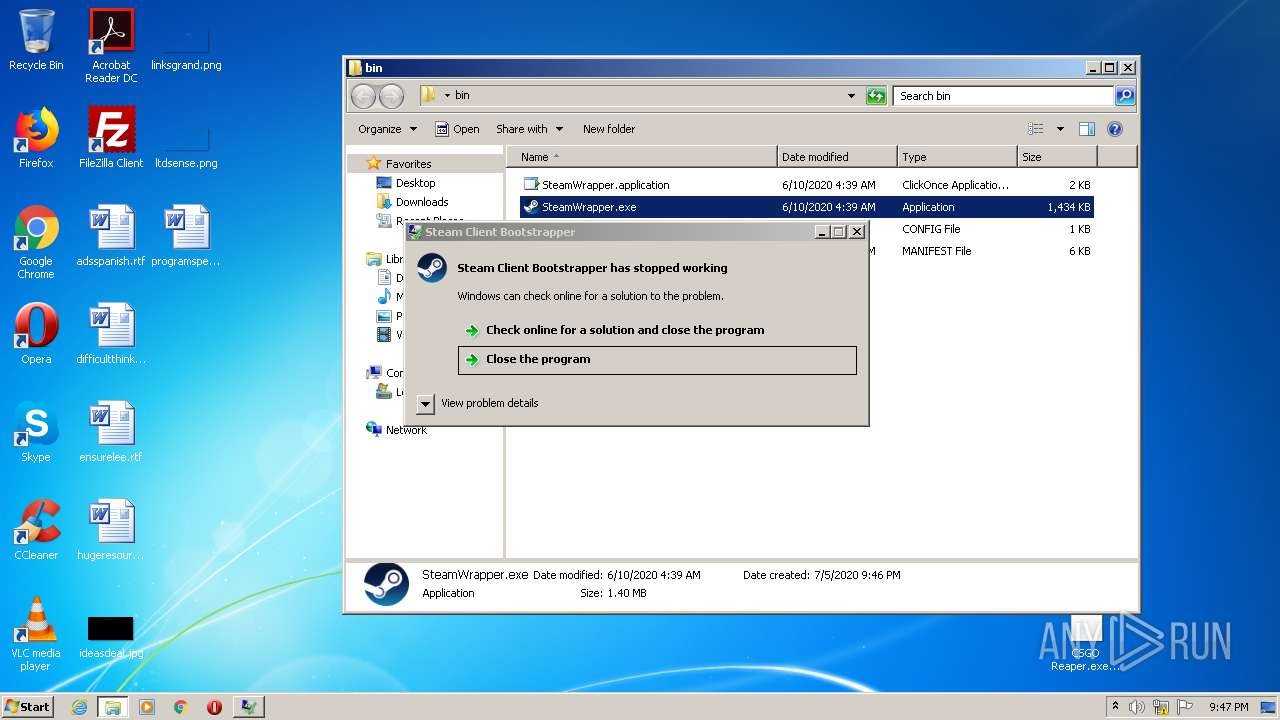The height and width of the screenshot is (720, 1280).
Task: Open Opera desktop shortcut
Action: pyautogui.click(x=36, y=335)
